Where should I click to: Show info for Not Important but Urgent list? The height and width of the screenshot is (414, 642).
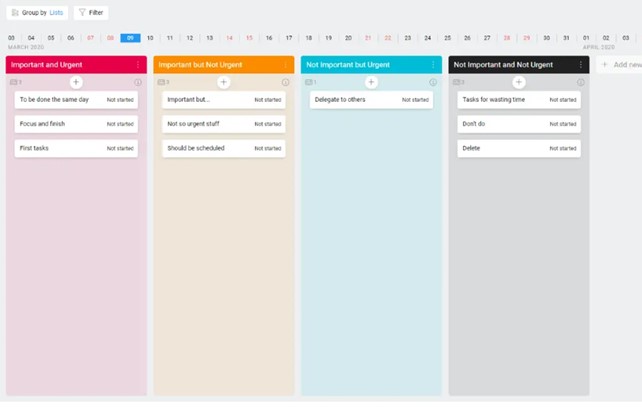(x=433, y=82)
